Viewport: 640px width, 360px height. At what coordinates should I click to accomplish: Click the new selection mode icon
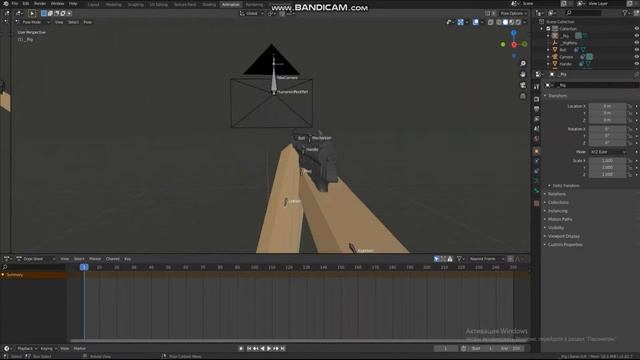(44, 13)
